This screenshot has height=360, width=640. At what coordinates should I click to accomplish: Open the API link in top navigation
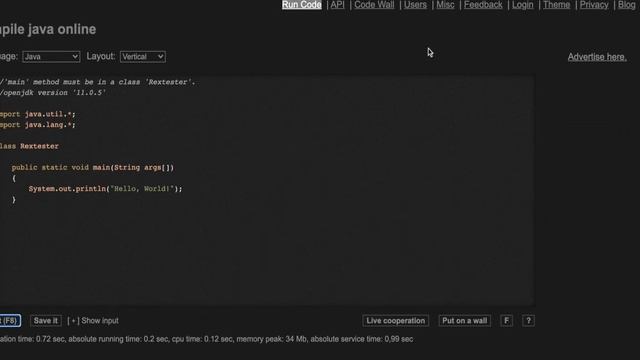tap(337, 5)
